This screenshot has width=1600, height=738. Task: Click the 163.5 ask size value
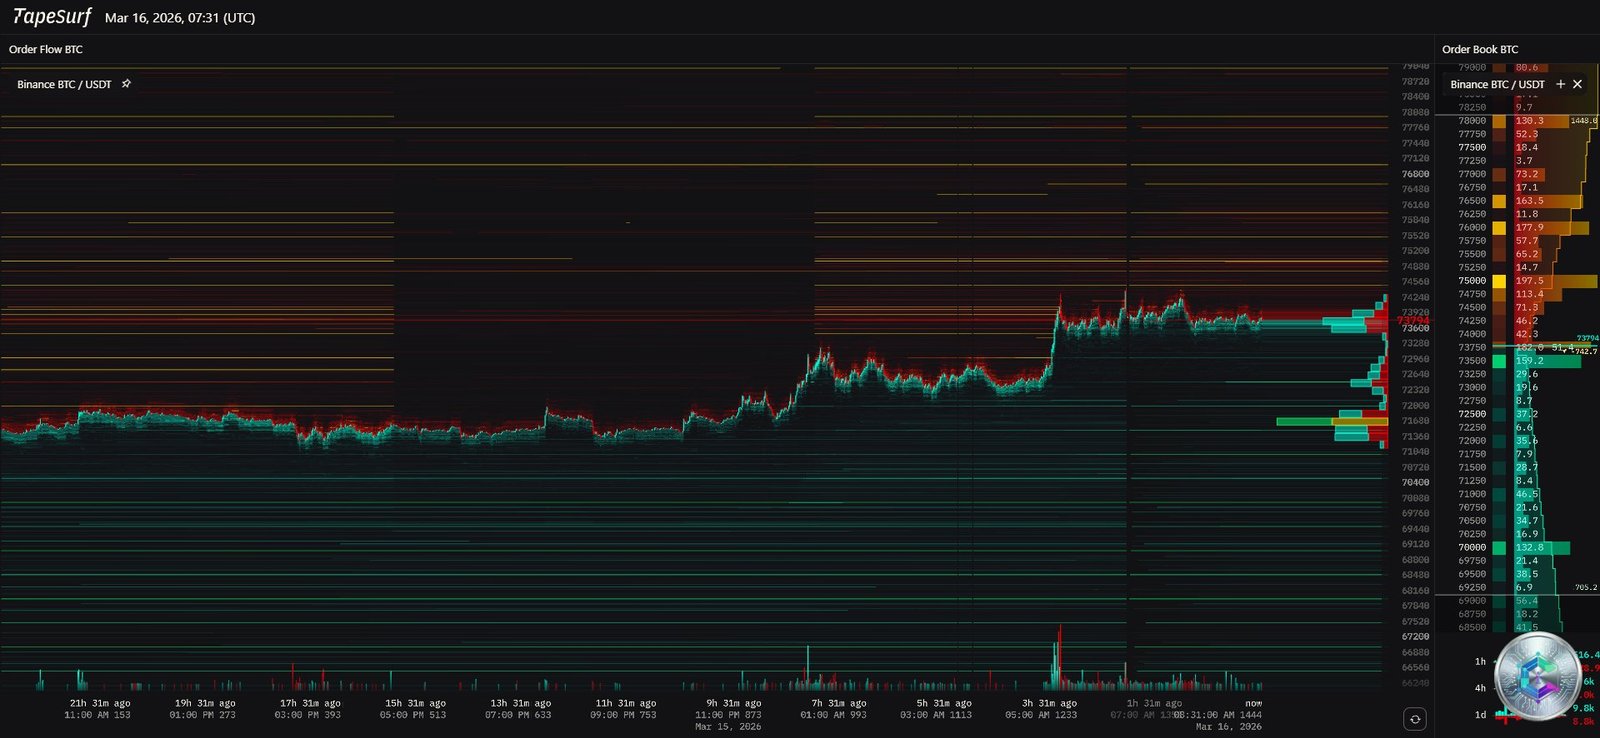[x=1529, y=201]
